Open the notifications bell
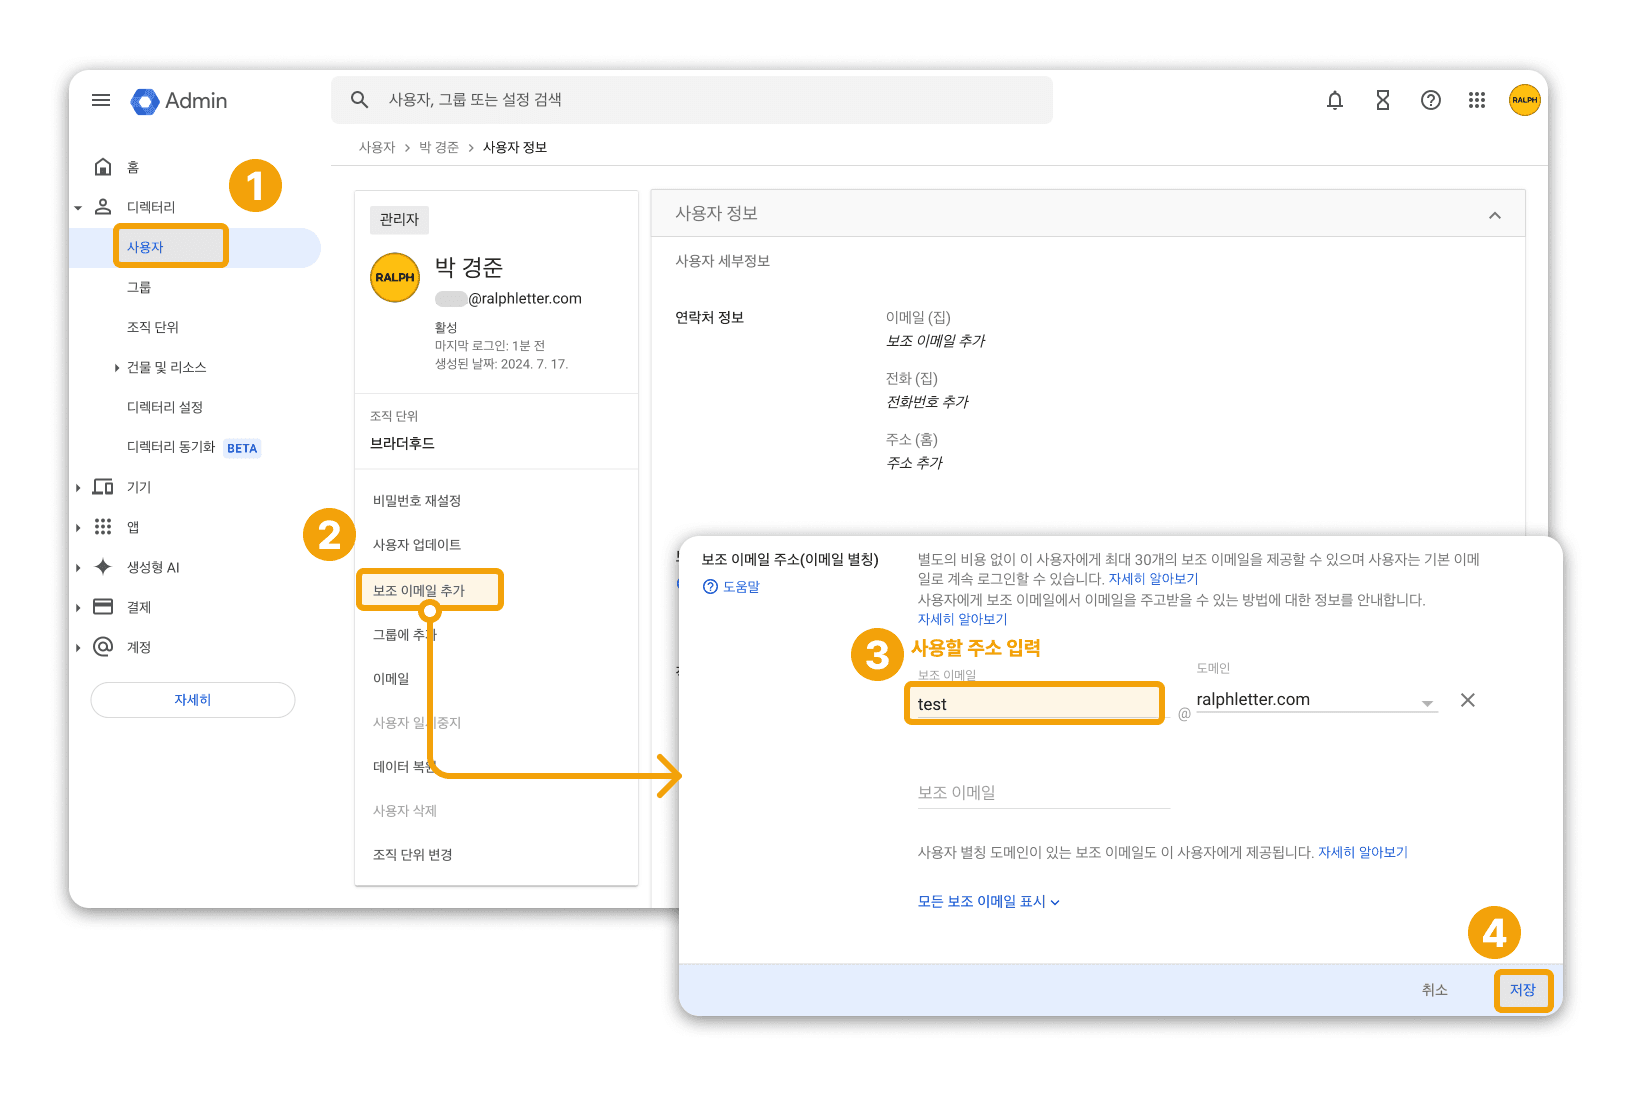Image resolution: width=1633 pixels, height=1112 pixels. point(1335,100)
